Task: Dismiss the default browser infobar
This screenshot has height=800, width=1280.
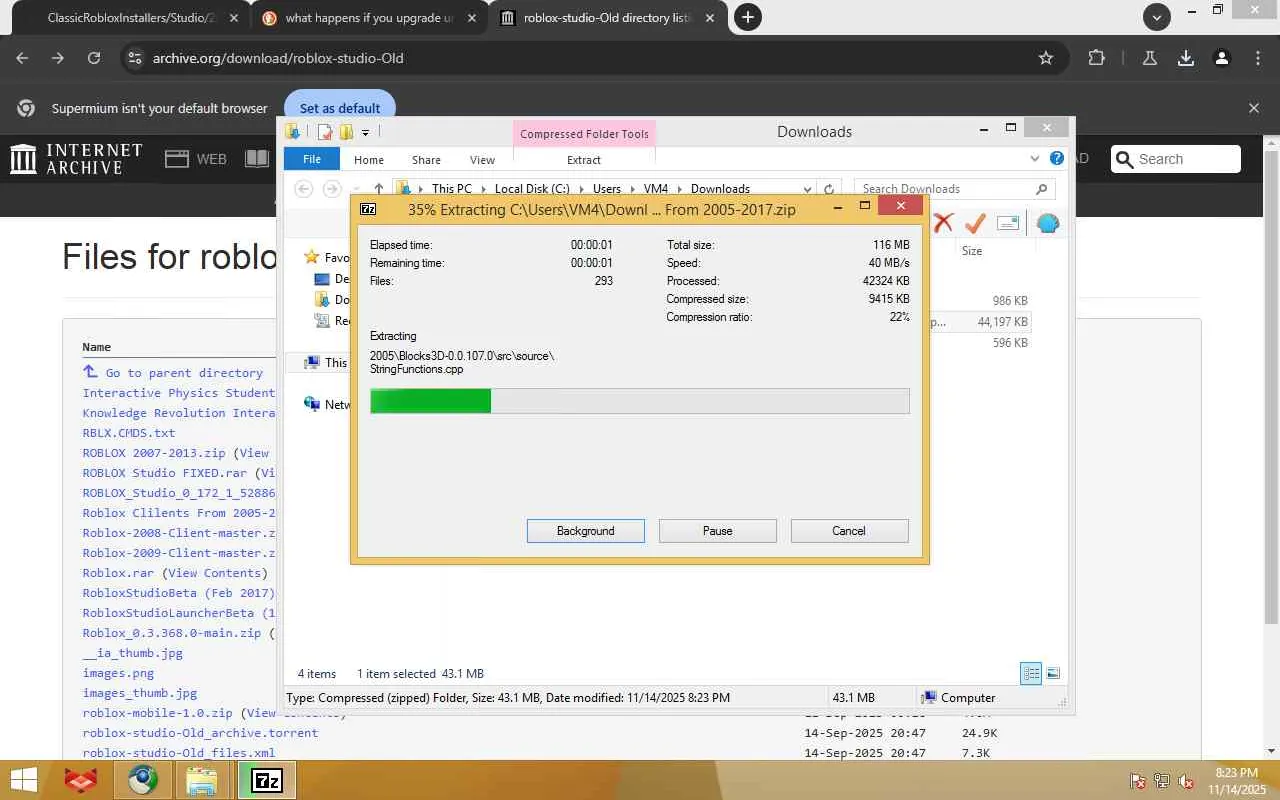Action: click(1254, 108)
